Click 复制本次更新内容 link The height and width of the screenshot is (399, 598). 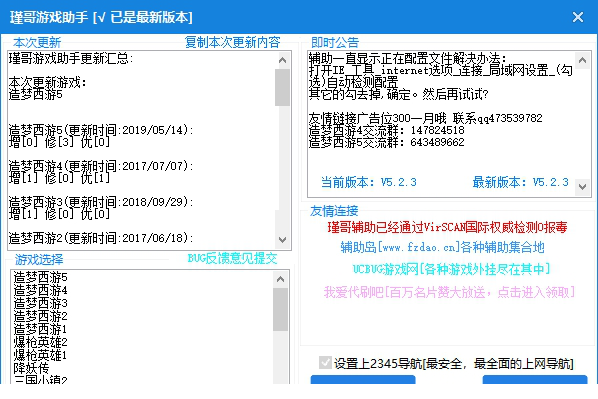(232, 42)
